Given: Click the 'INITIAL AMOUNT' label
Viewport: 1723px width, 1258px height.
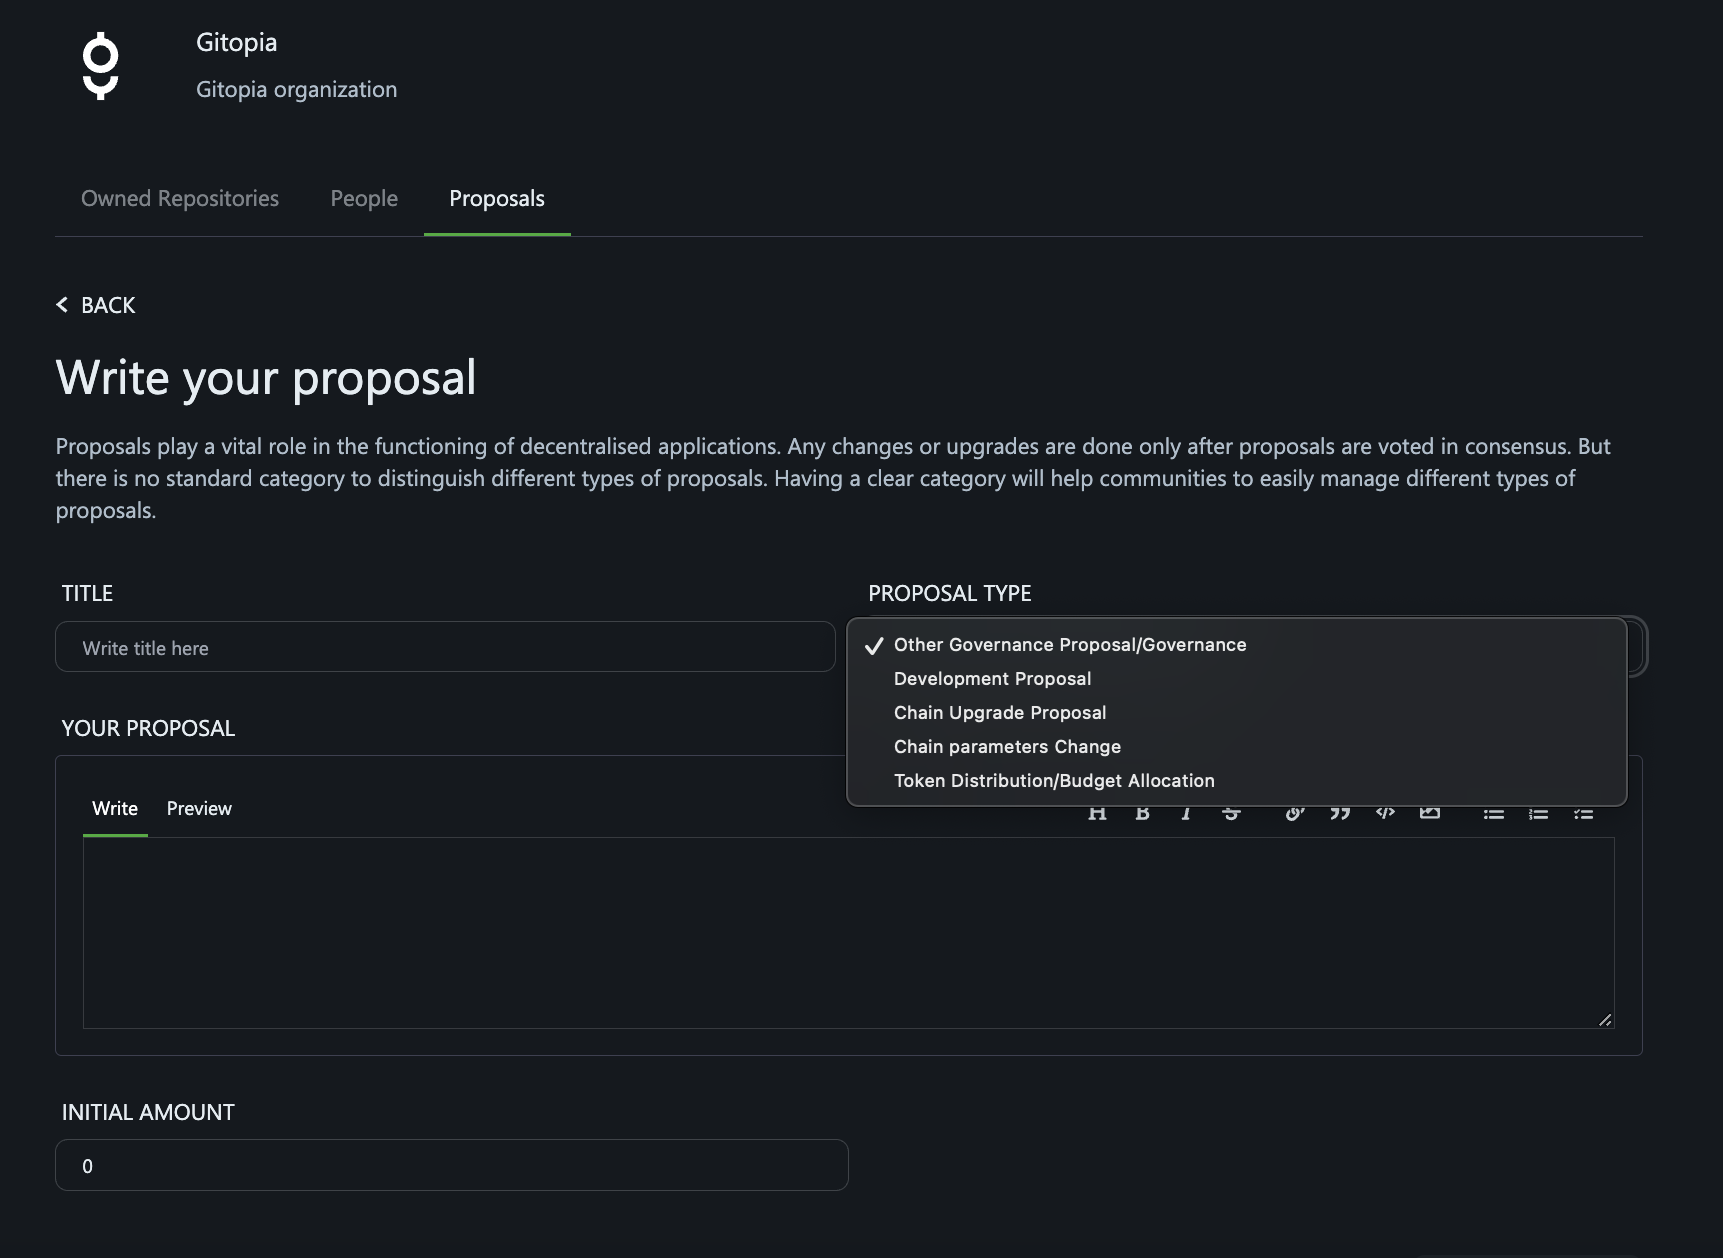Looking at the screenshot, I should 148,1112.
